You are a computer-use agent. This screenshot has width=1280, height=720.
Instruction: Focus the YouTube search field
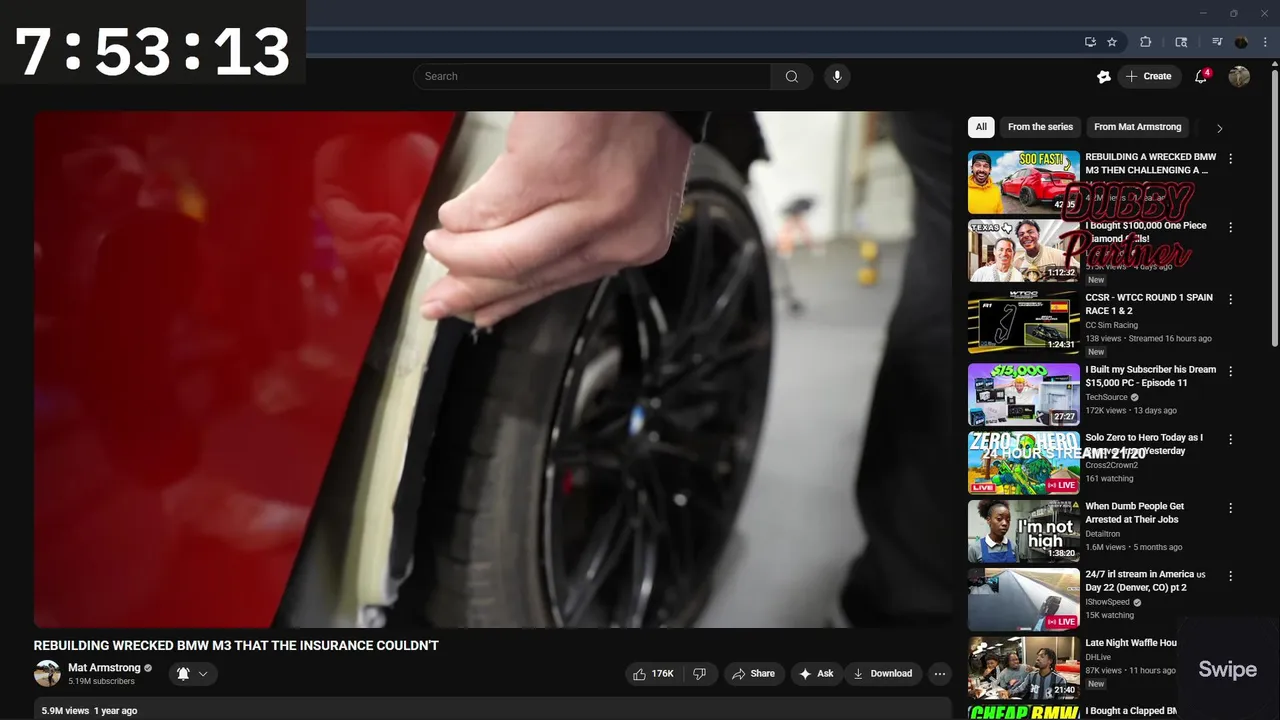coord(592,76)
